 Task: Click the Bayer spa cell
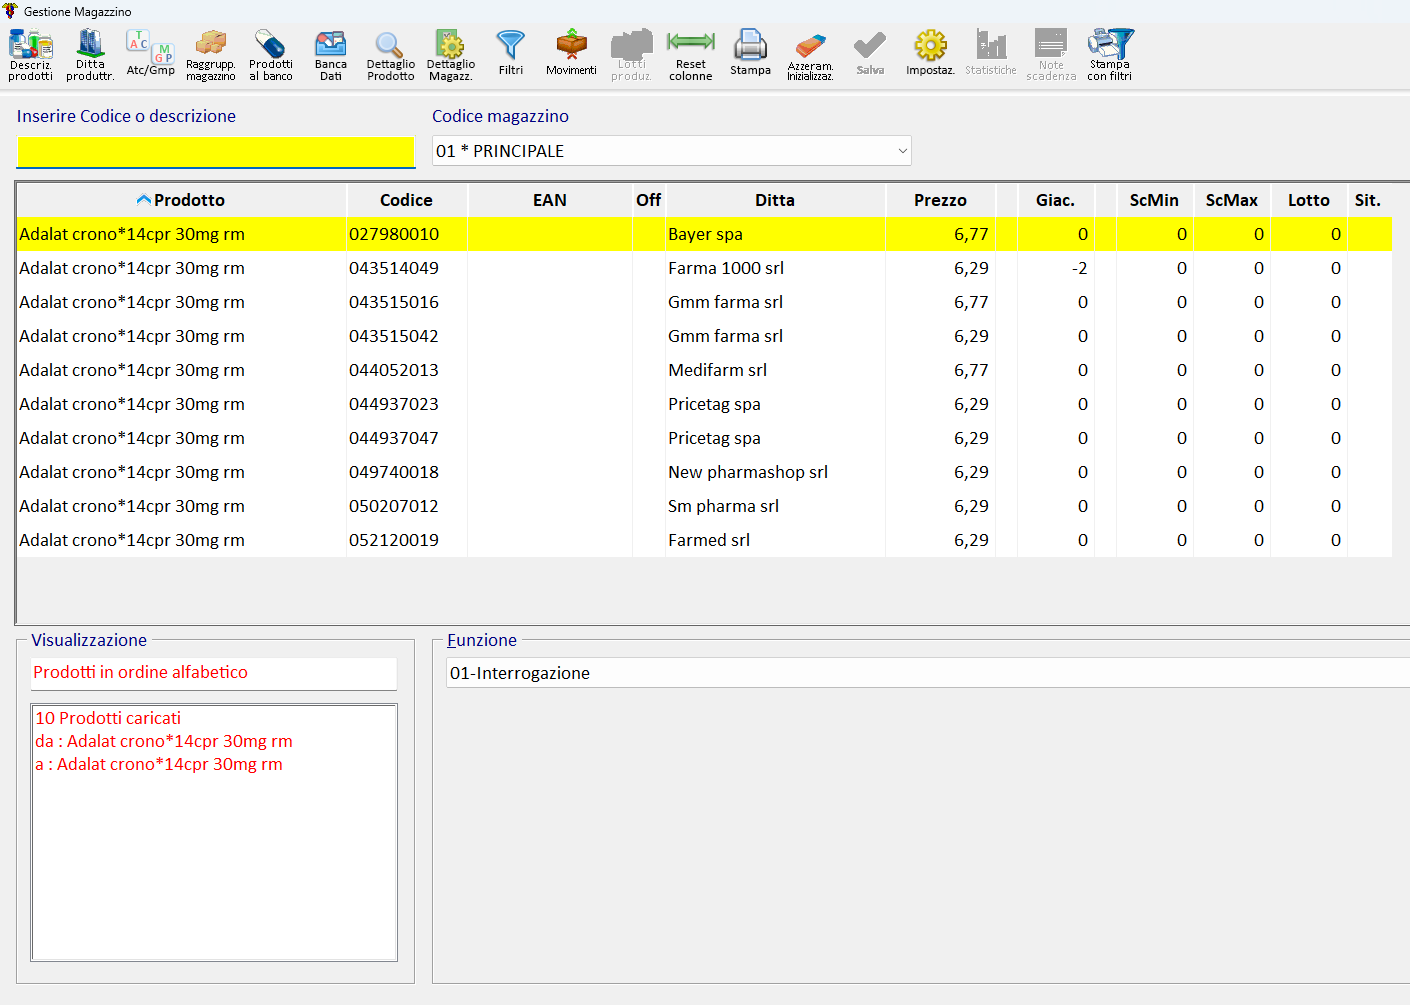(775, 234)
